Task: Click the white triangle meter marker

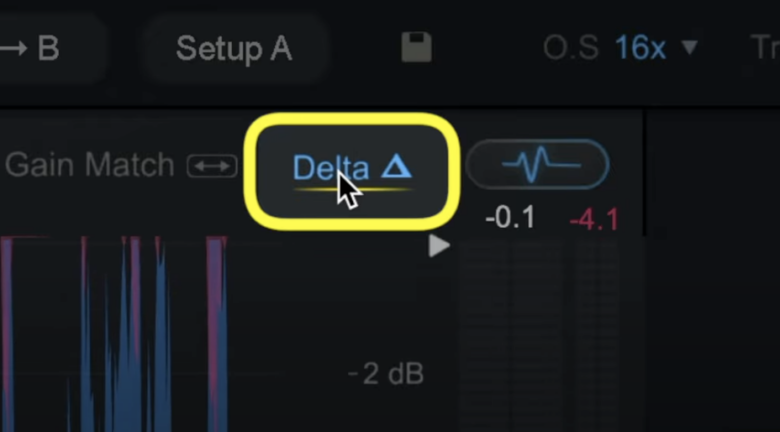Action: [439, 245]
